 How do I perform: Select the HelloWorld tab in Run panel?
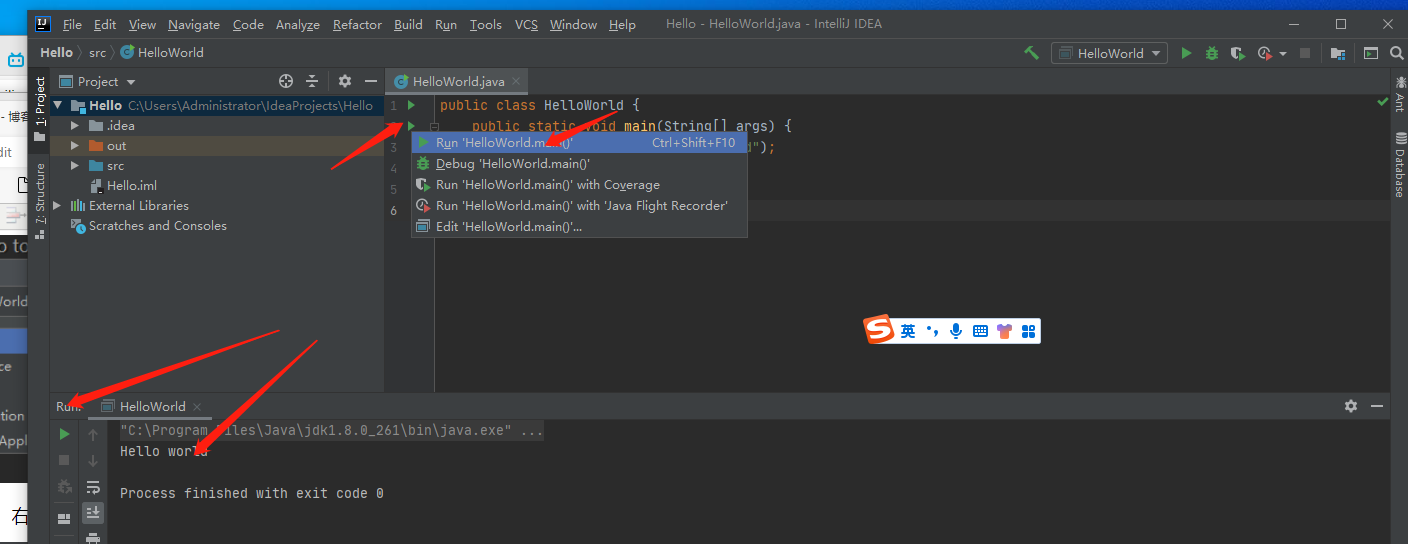point(152,406)
